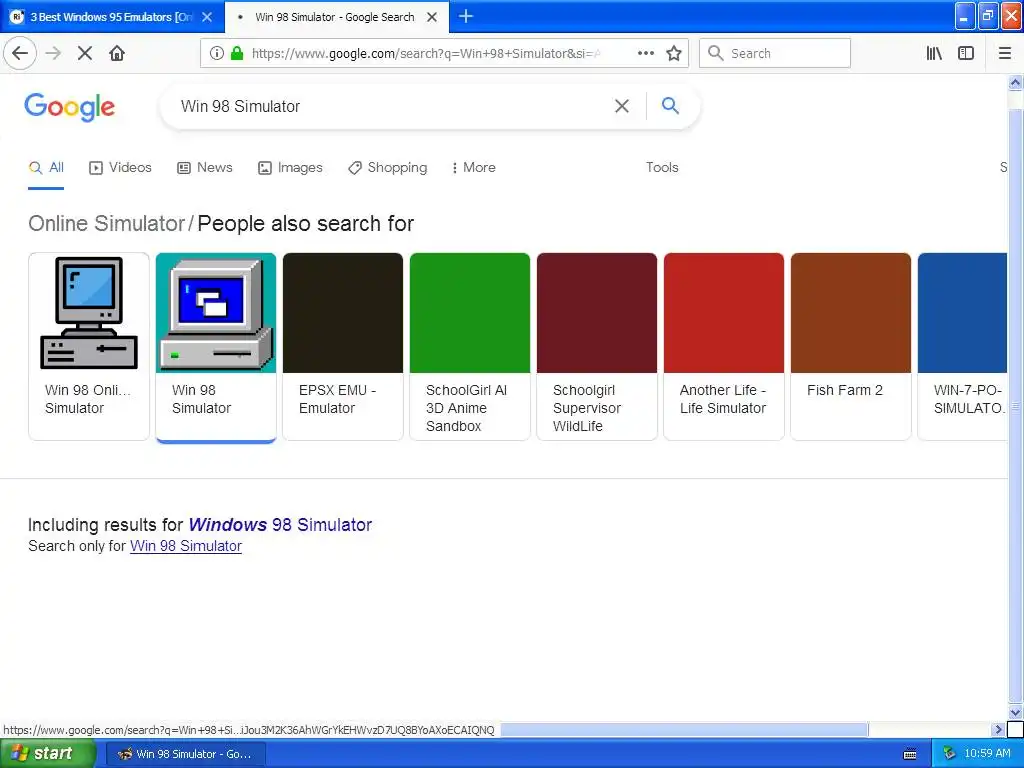Image resolution: width=1024 pixels, height=768 pixels.
Task: Click the vertical scrollbar down arrow
Action: click(1015, 712)
